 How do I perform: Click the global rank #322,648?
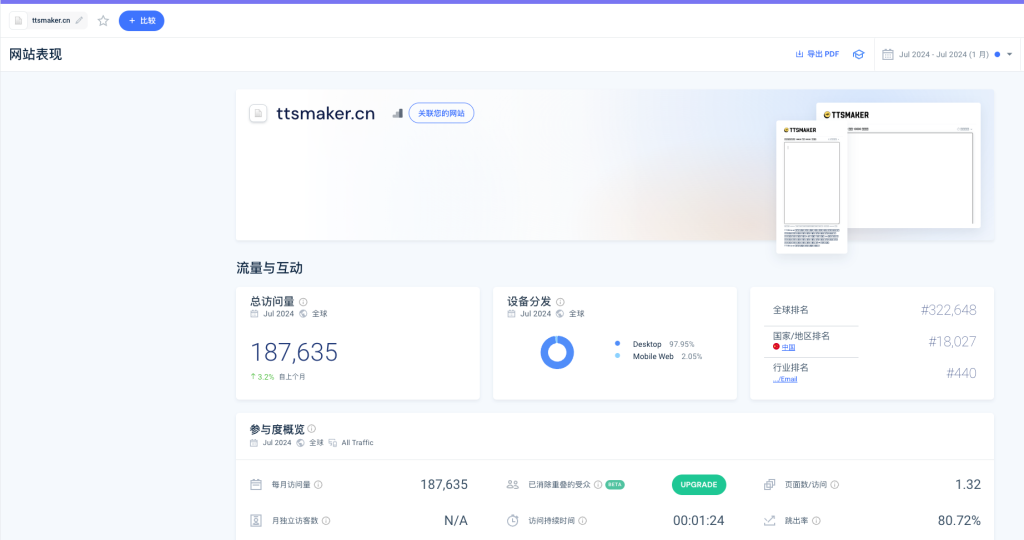[x=948, y=310]
